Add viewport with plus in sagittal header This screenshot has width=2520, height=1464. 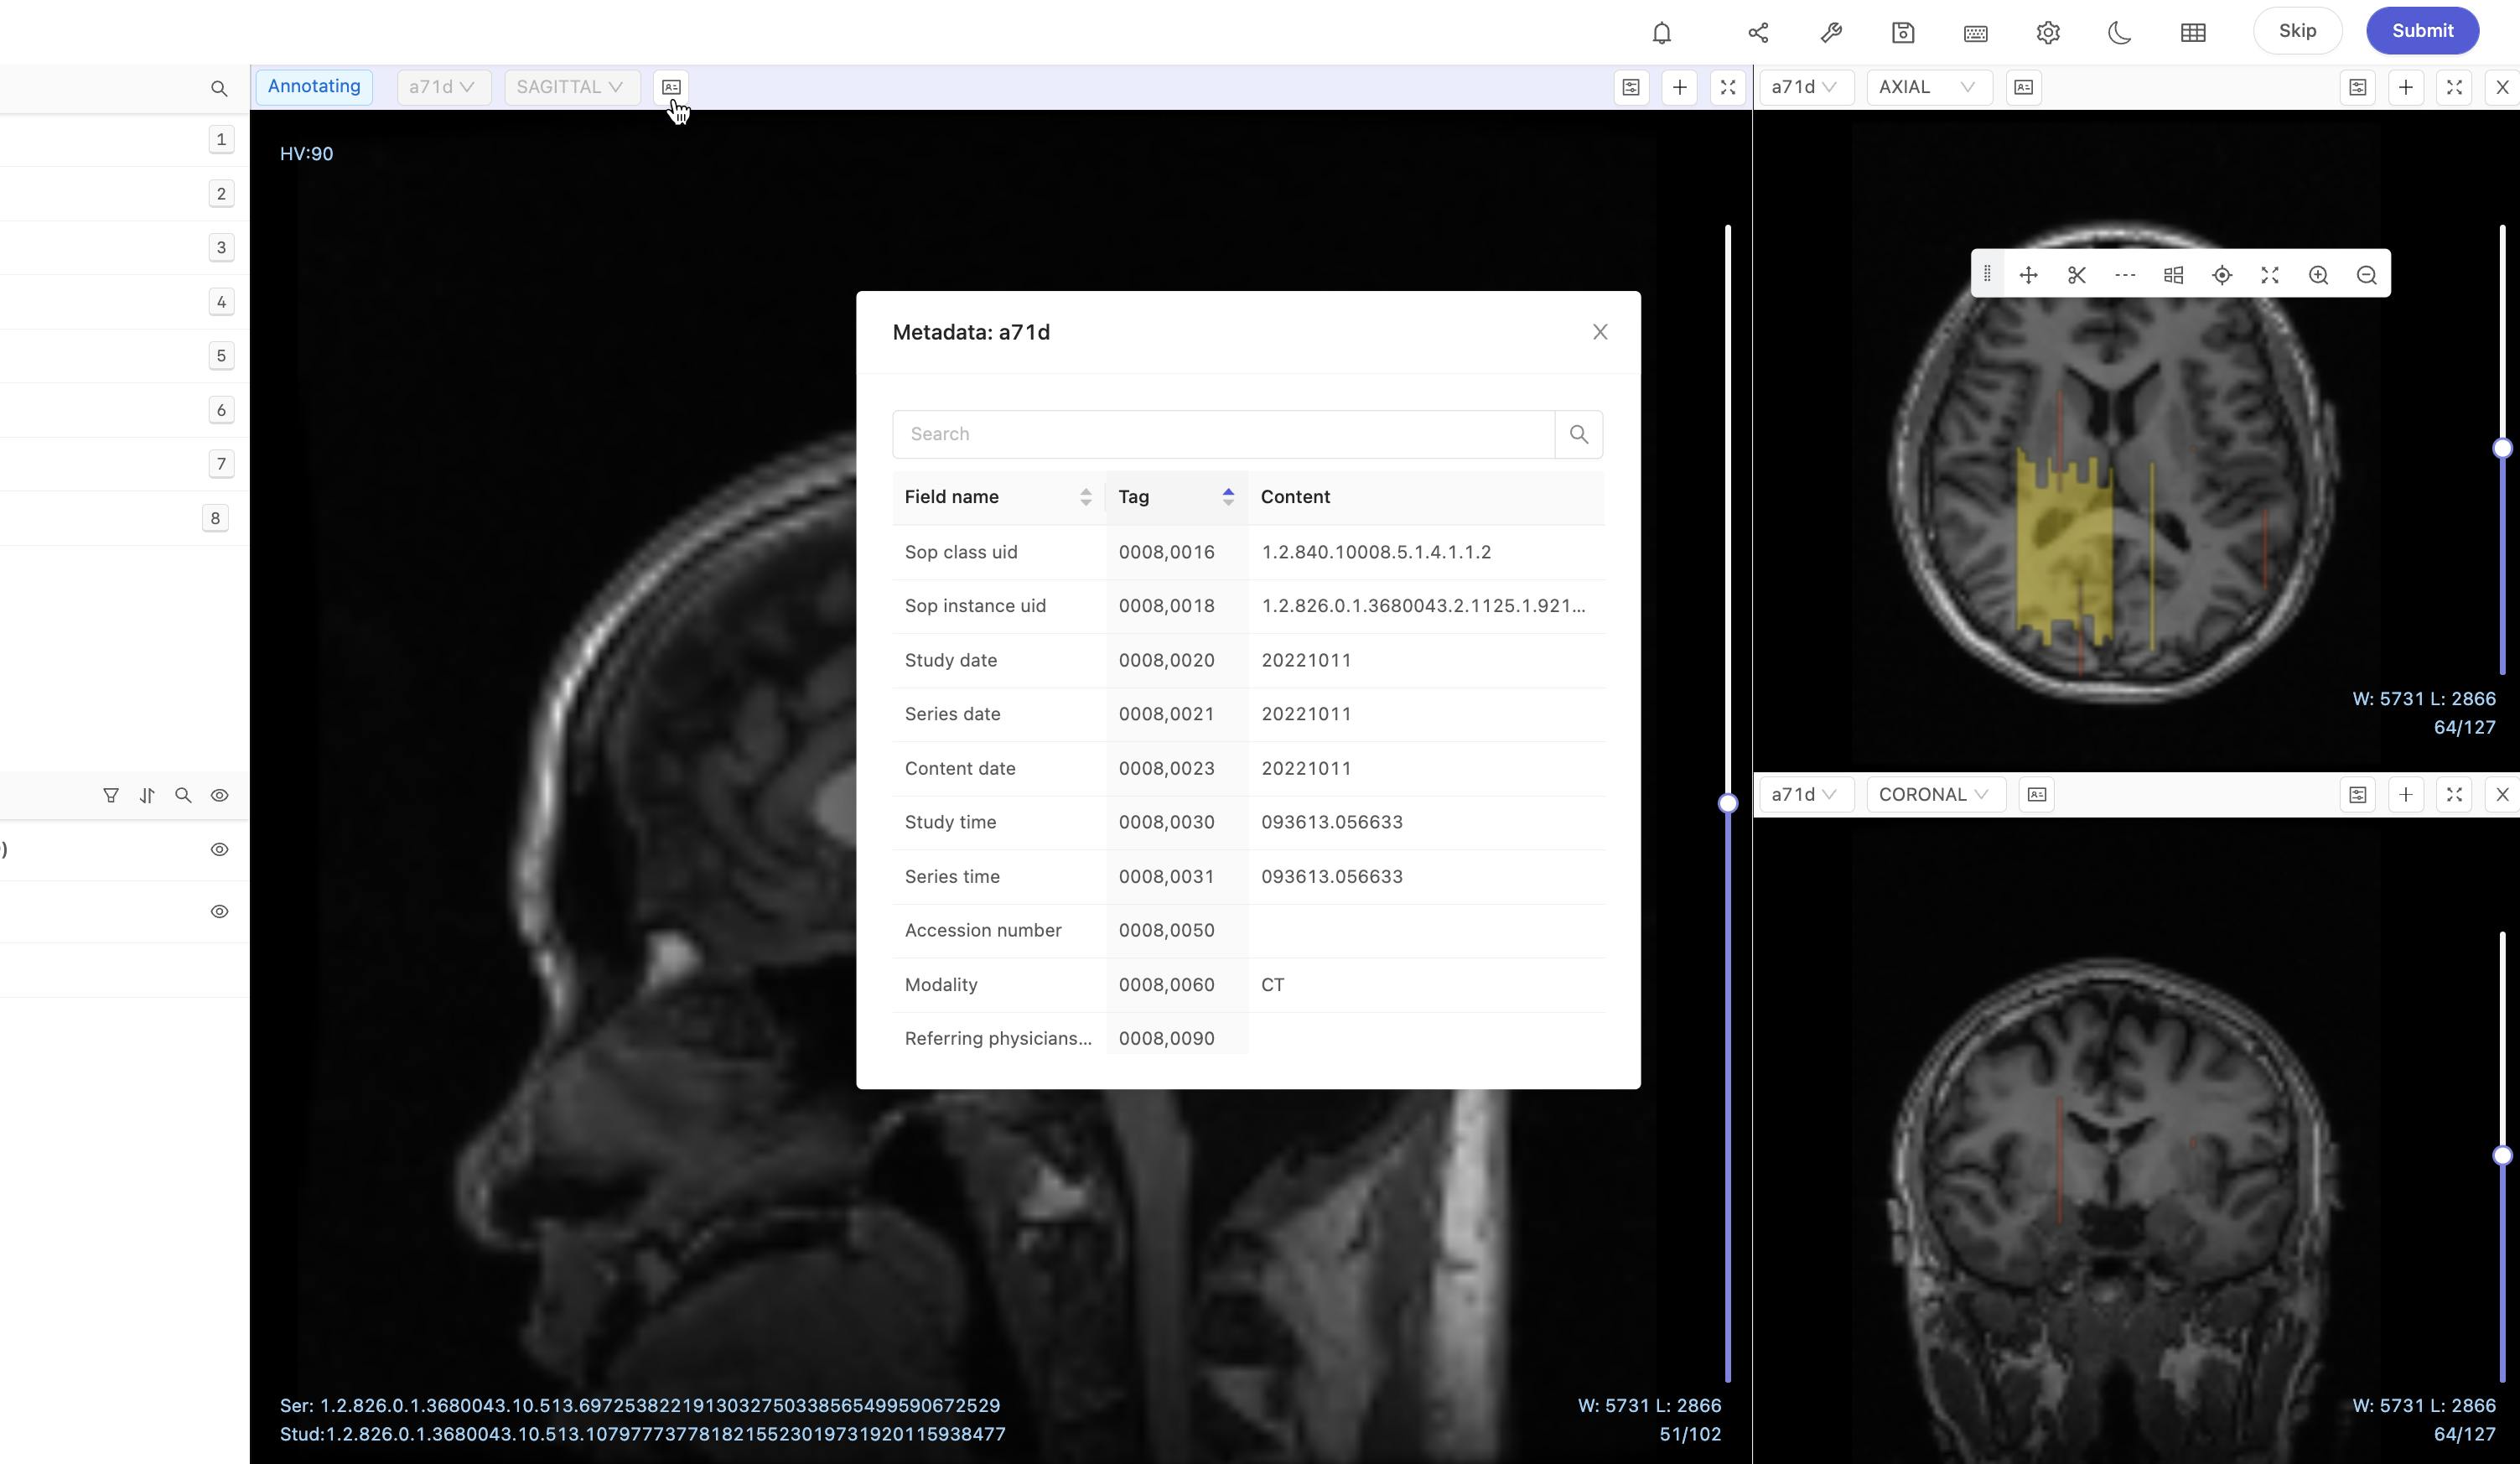point(1679,87)
